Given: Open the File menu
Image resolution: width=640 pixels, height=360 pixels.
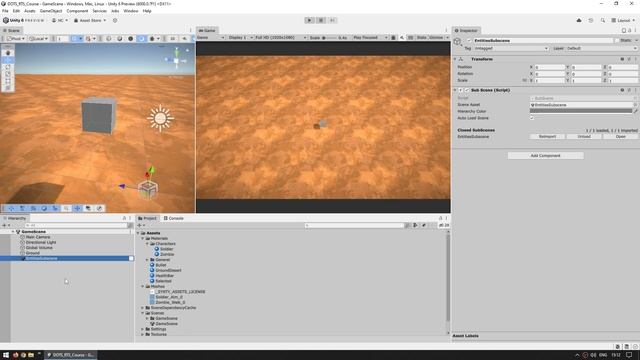Looking at the screenshot, I should [x=5, y=11].
